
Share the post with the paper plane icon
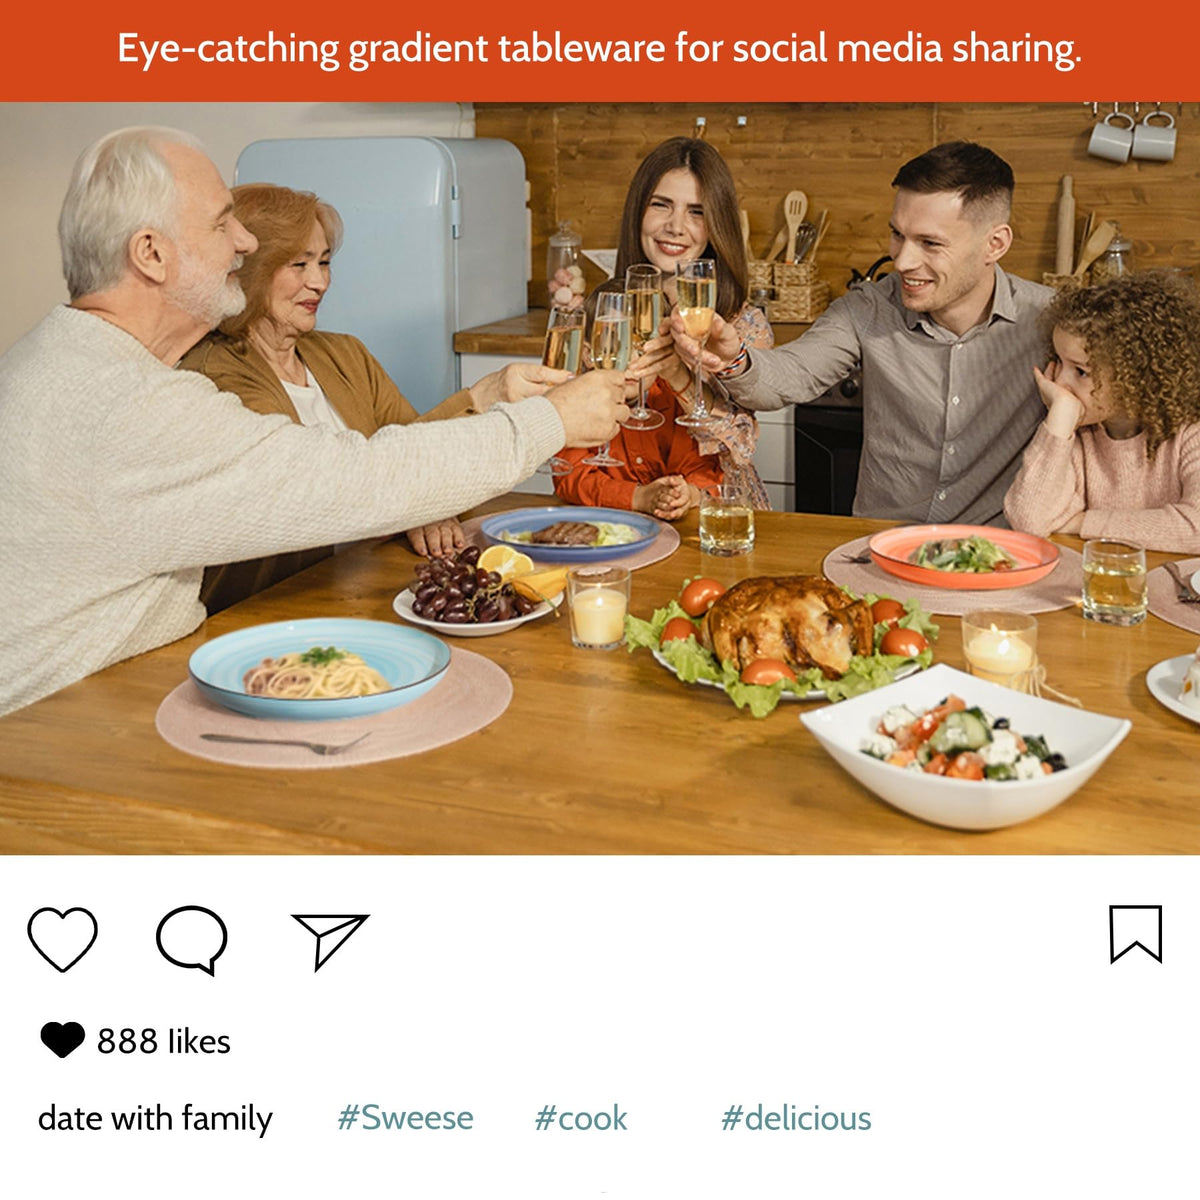pyautogui.click(x=330, y=940)
